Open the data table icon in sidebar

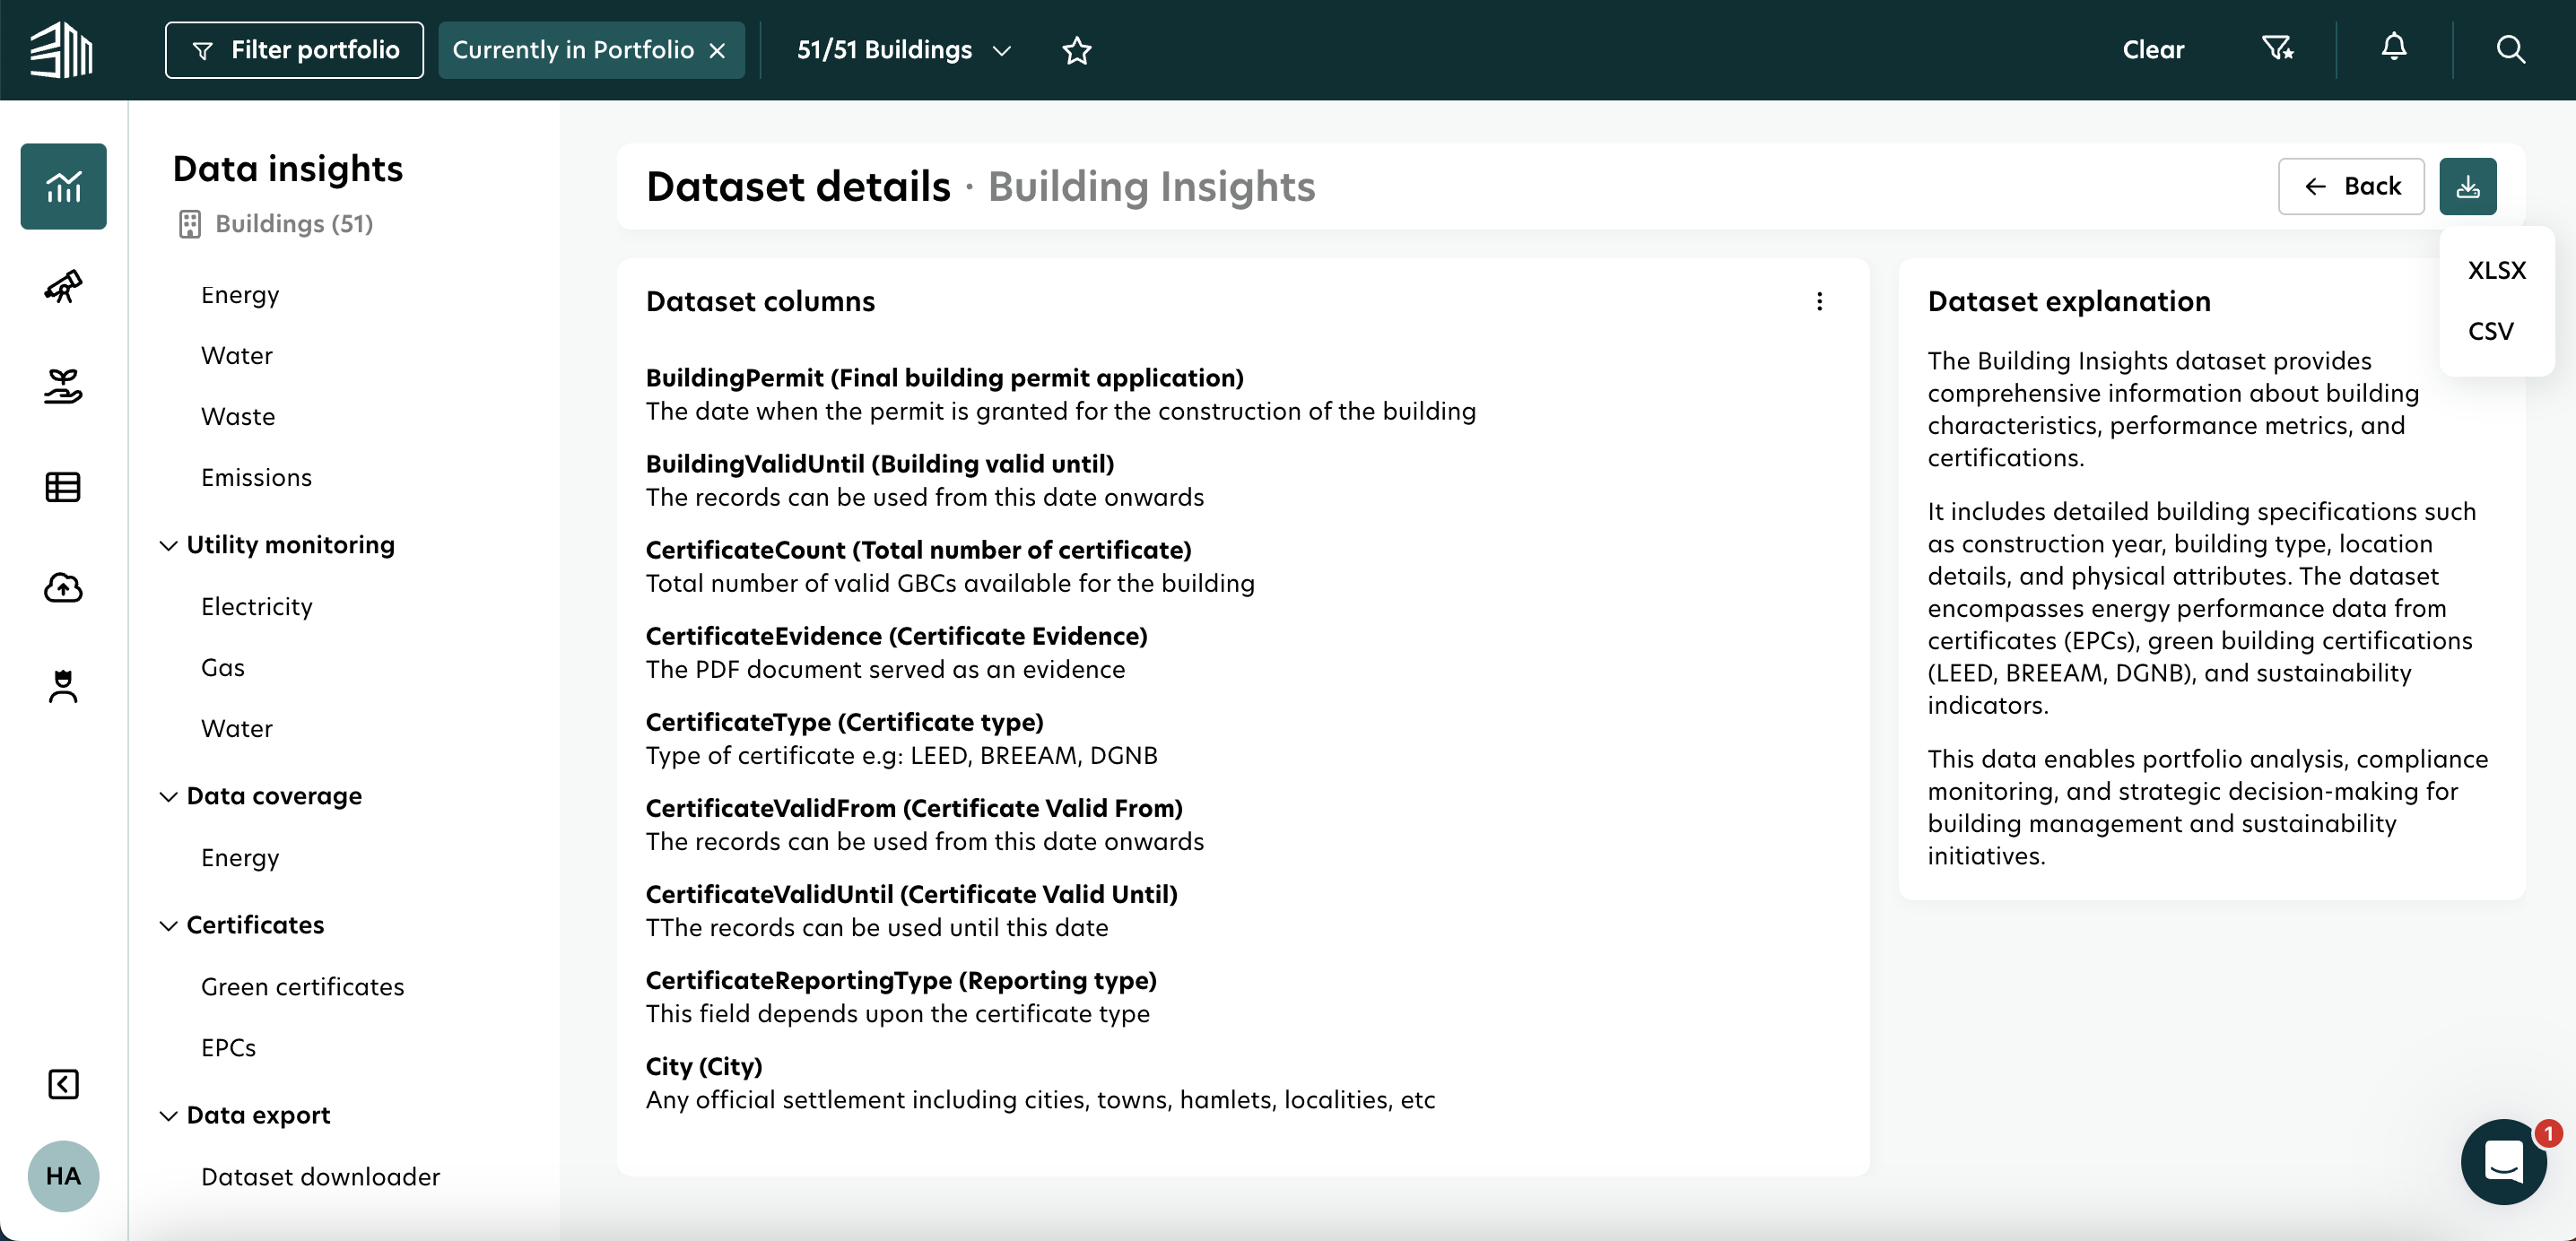click(62, 487)
